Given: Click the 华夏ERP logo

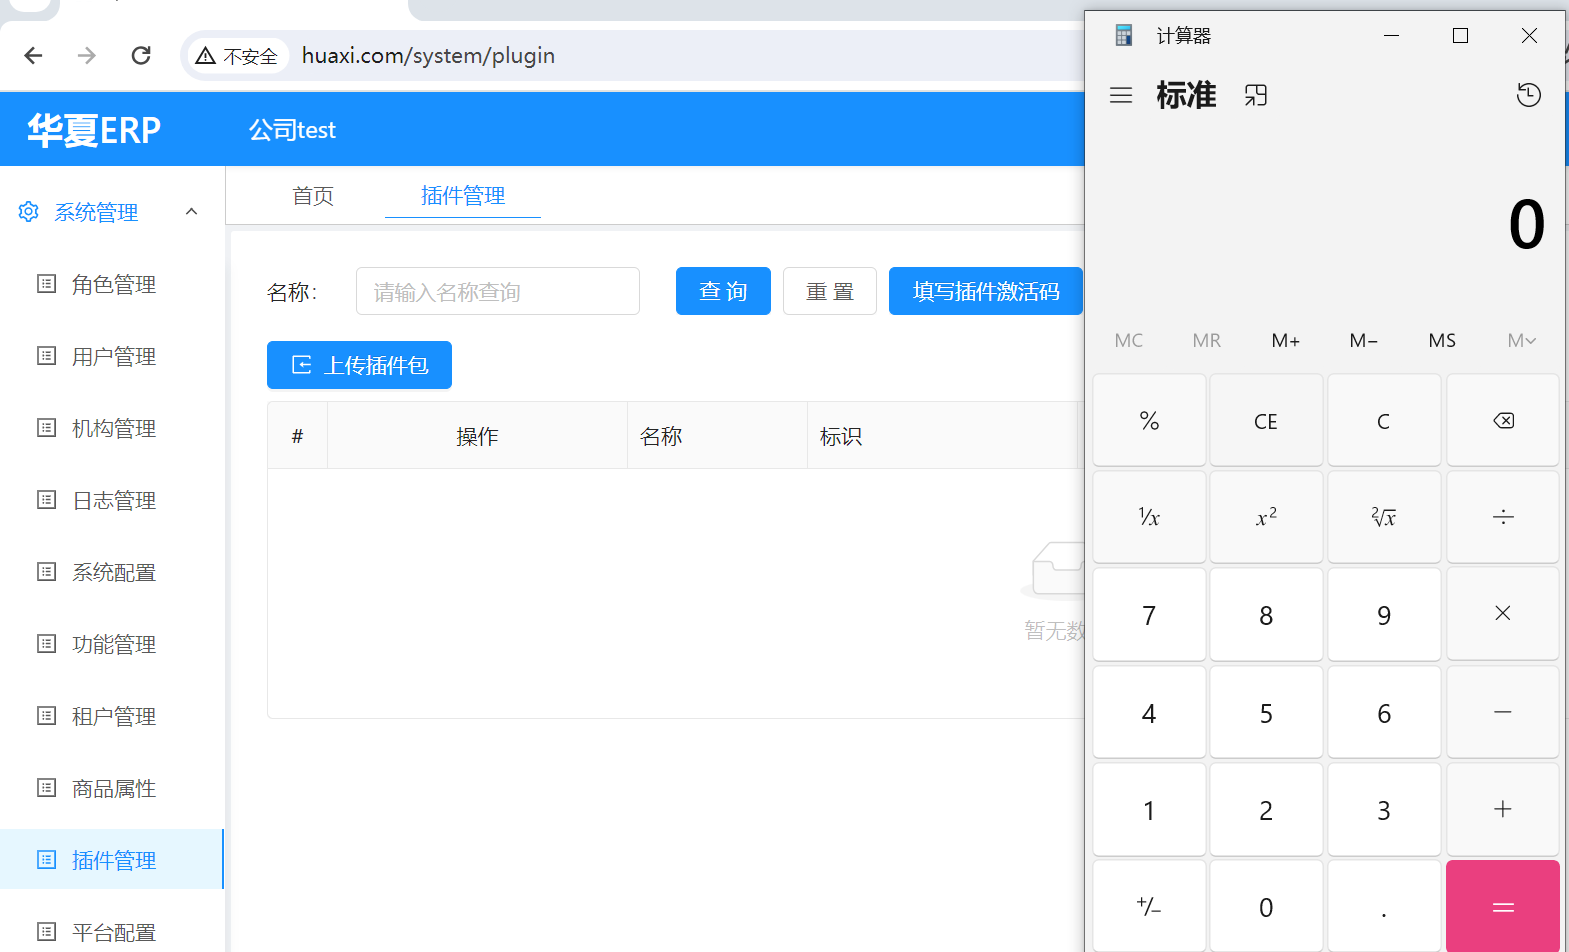Looking at the screenshot, I should coord(94,130).
